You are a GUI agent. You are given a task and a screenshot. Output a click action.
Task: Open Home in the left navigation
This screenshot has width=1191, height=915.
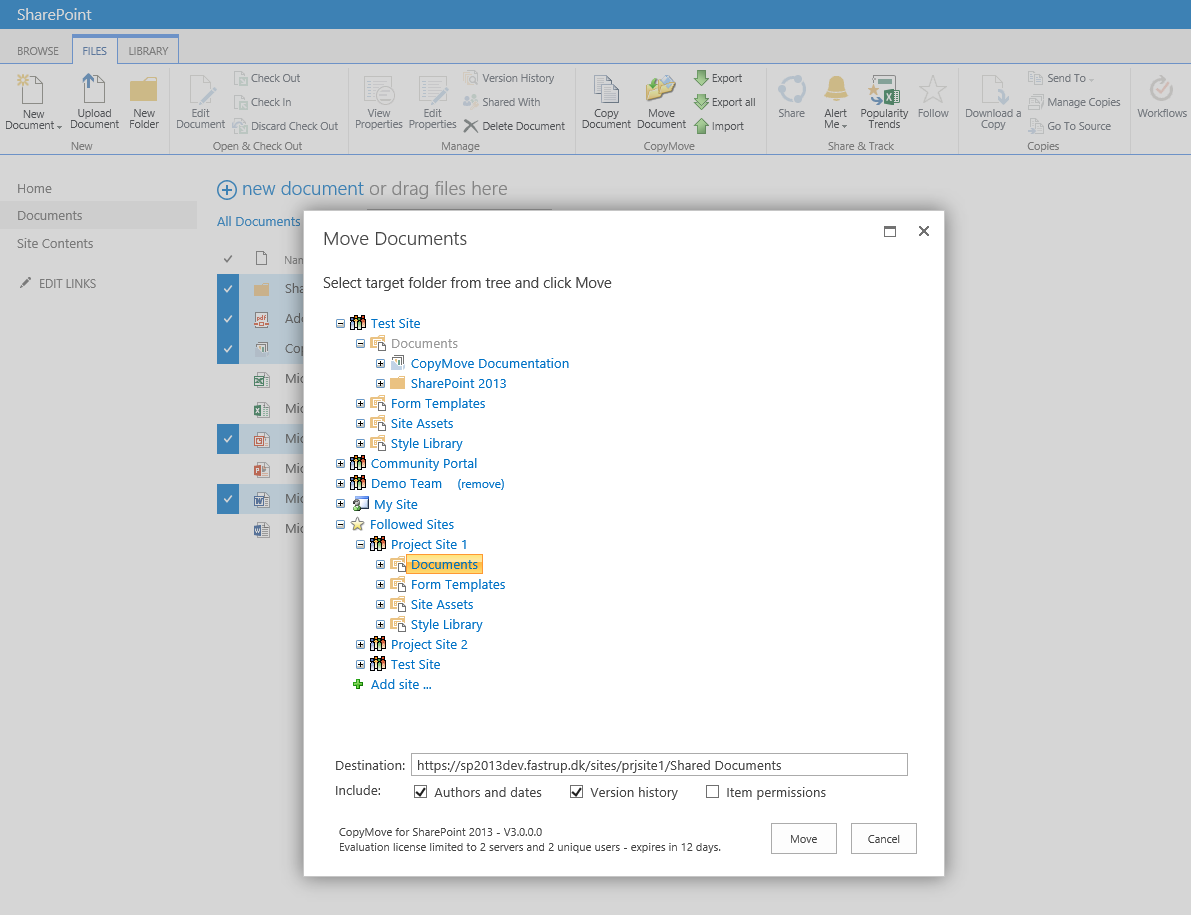[34, 188]
